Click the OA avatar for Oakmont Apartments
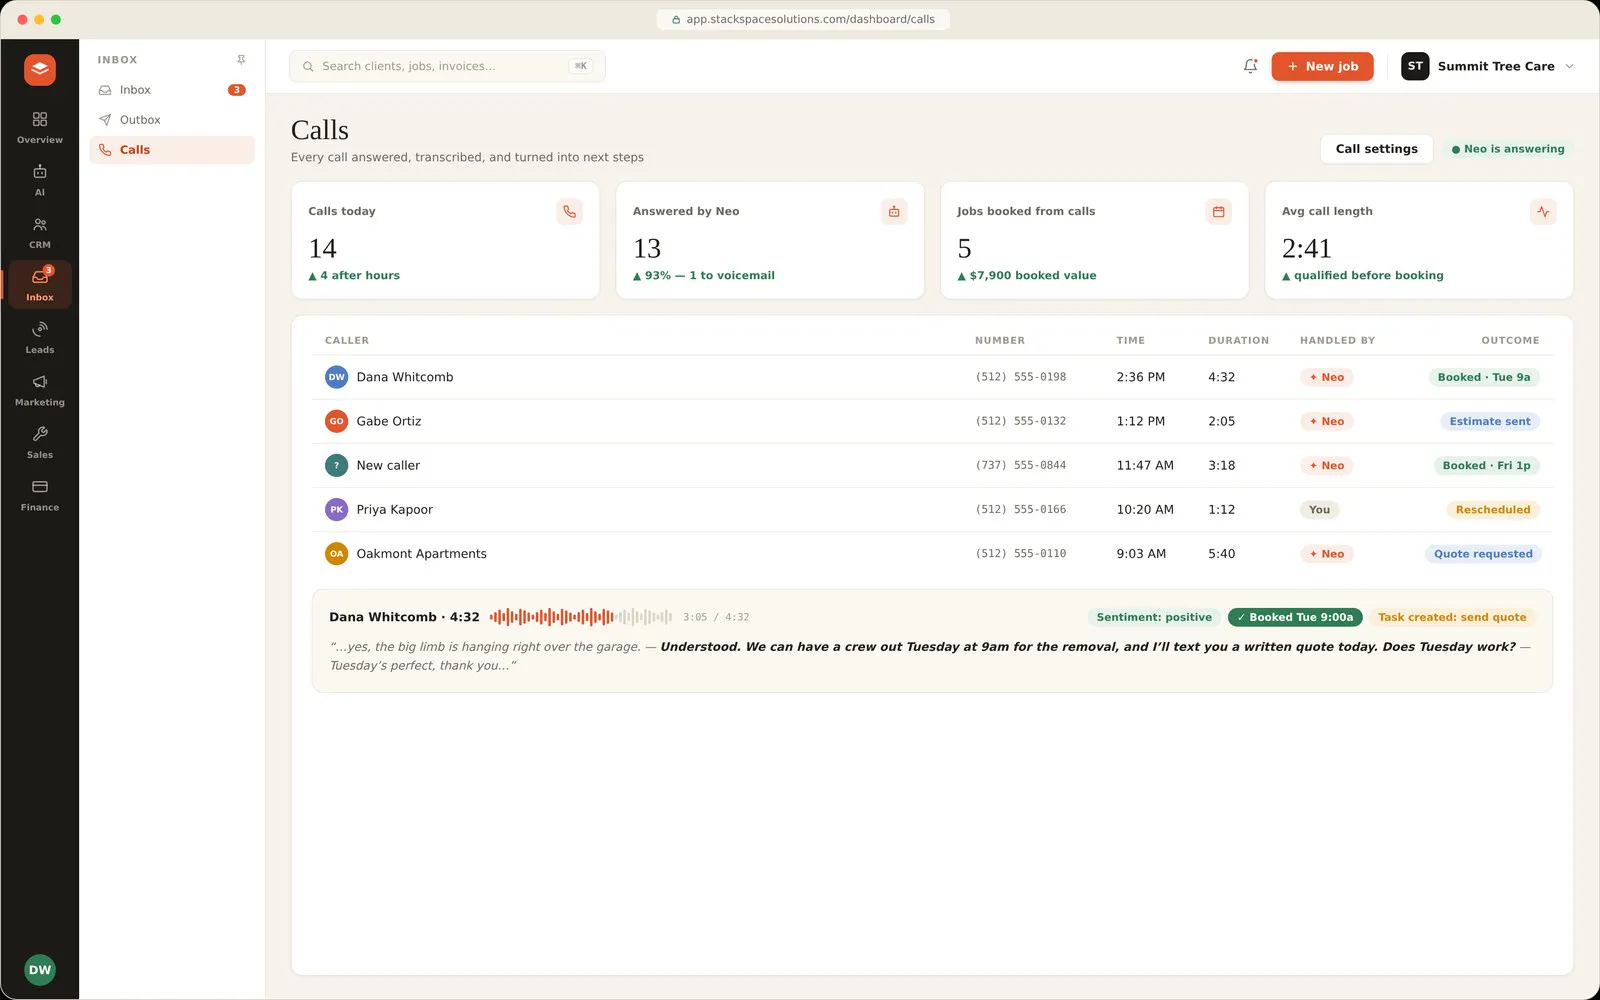This screenshot has width=1600, height=1000. click(336, 553)
